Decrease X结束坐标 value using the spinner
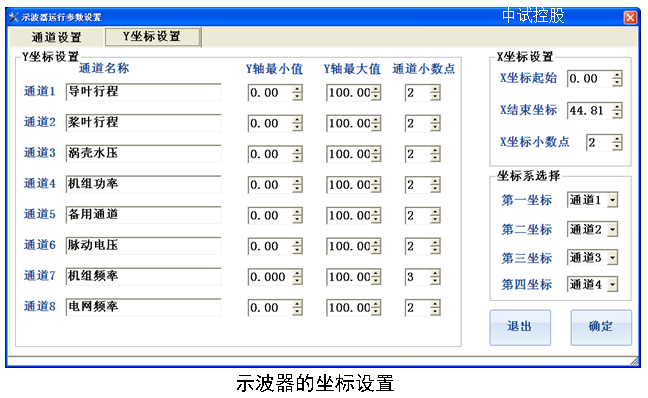This screenshot has width=648, height=398. [617, 114]
